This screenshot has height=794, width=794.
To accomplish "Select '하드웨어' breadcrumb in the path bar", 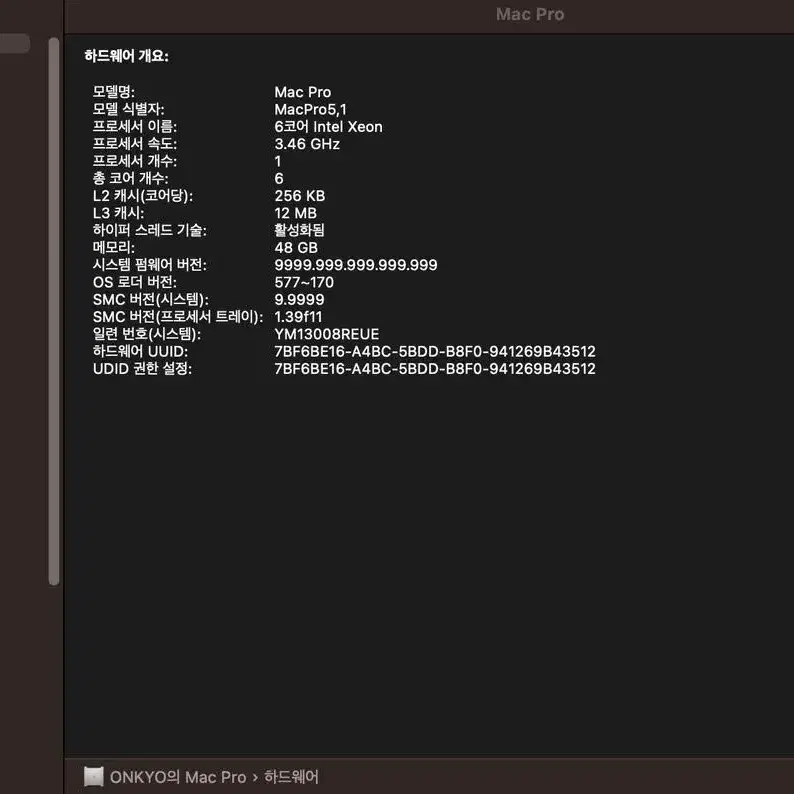I will point(292,777).
